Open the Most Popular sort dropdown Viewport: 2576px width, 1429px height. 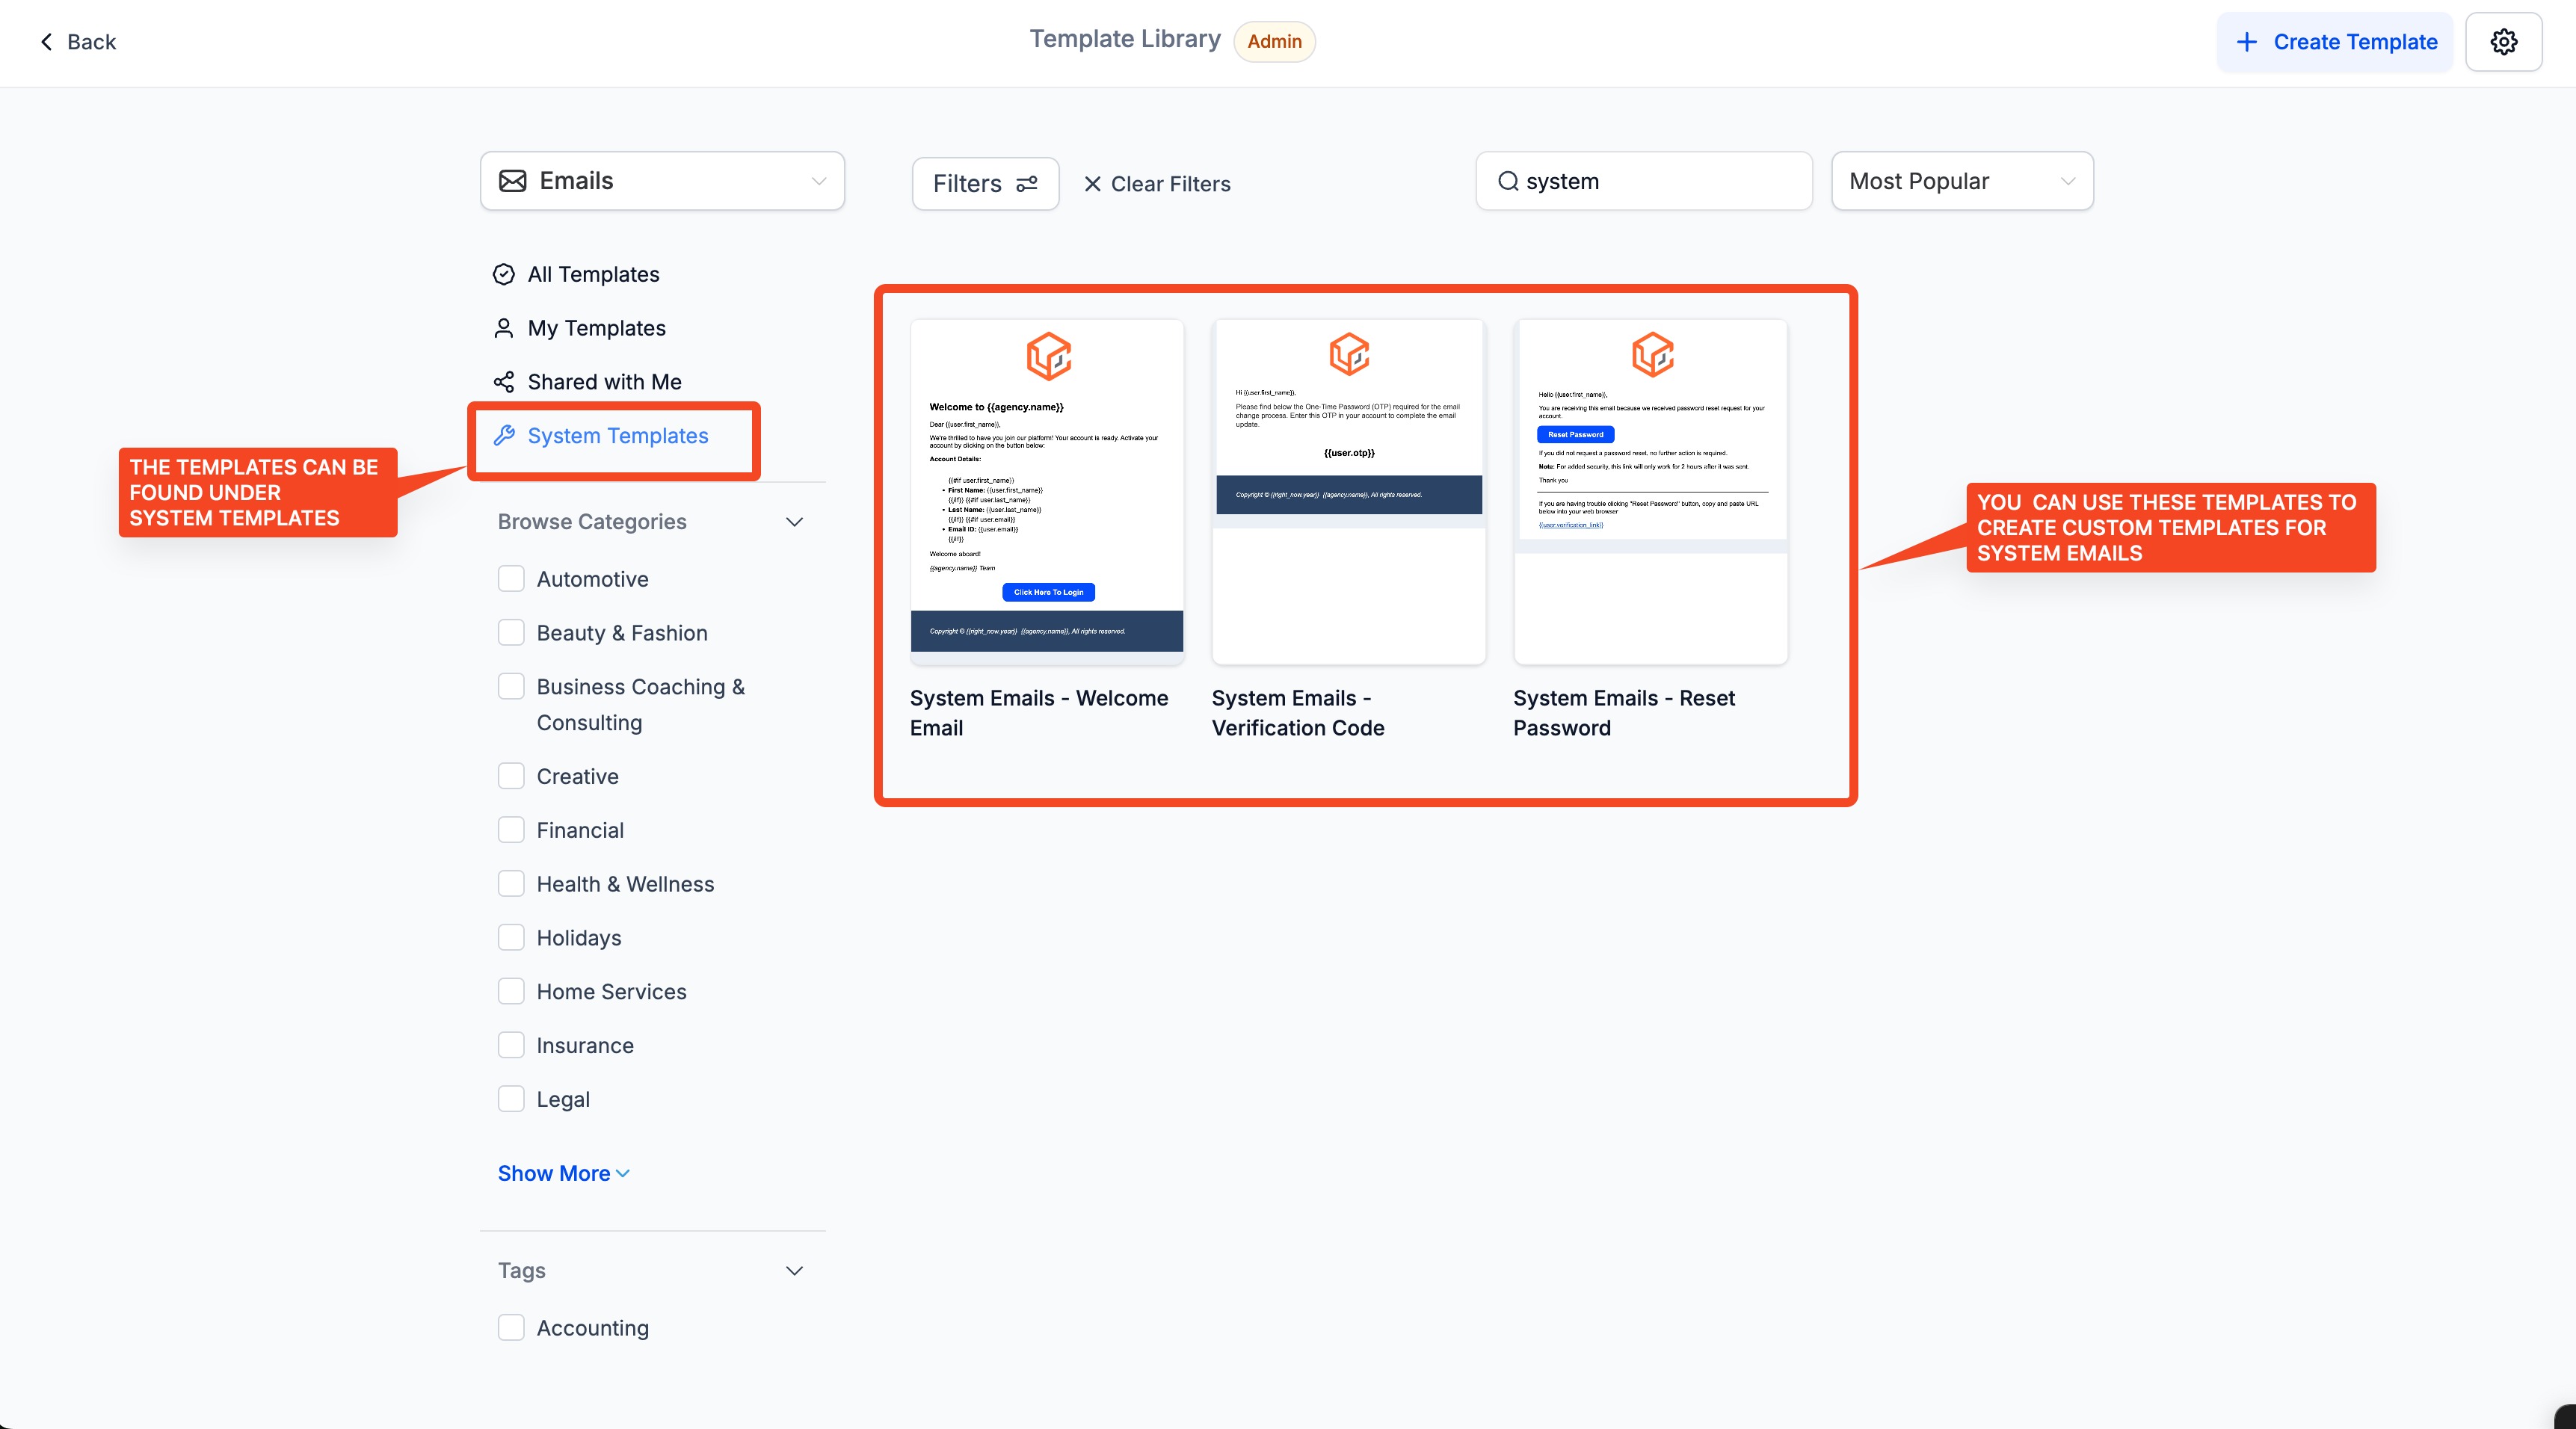click(1961, 181)
